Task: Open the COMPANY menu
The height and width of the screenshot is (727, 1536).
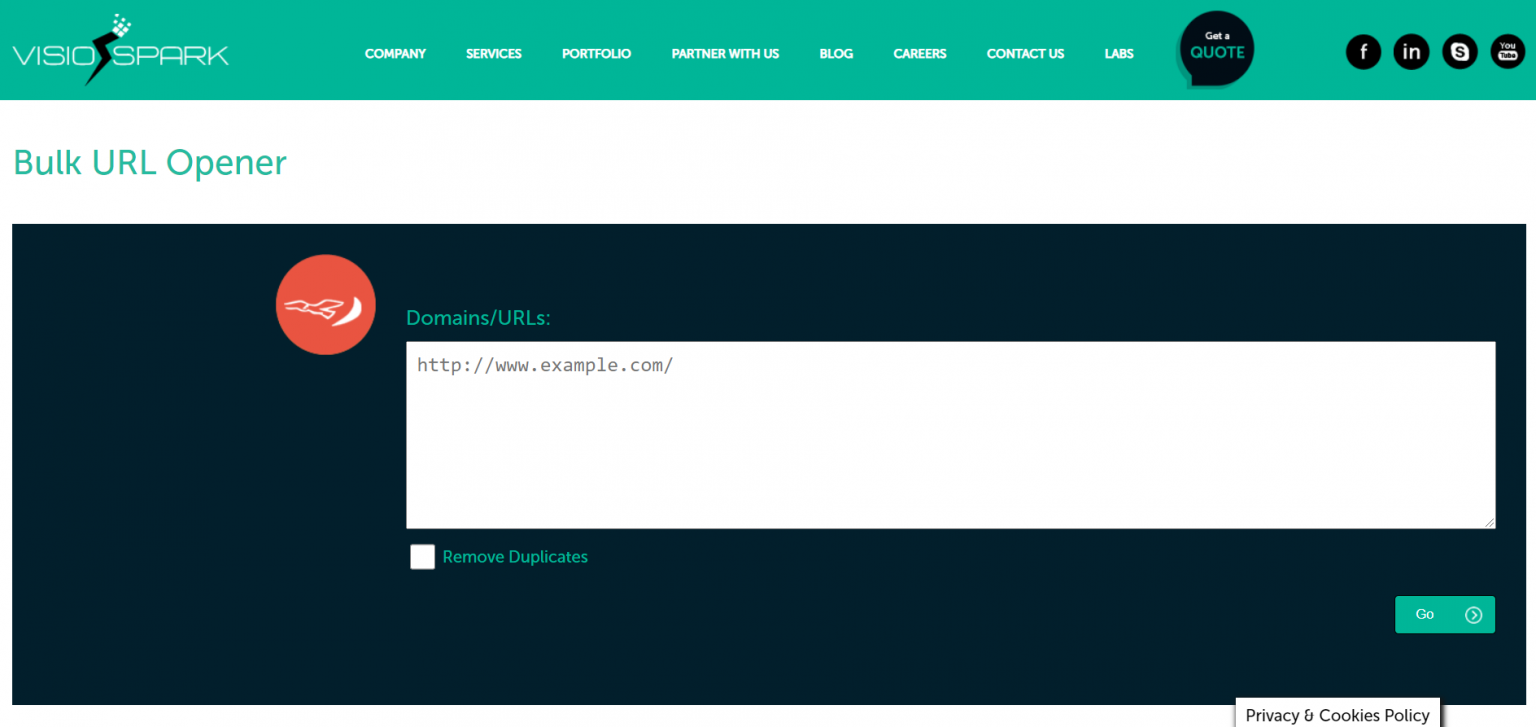Action: (395, 54)
